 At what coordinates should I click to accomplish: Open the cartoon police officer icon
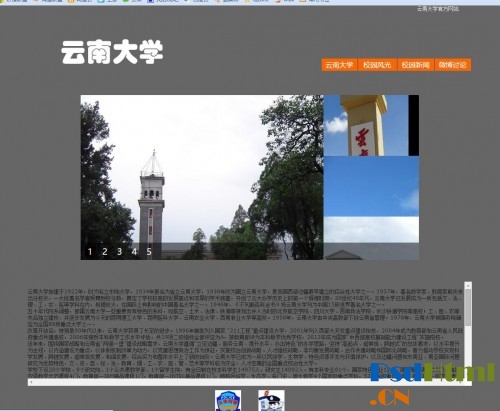click(x=271, y=400)
